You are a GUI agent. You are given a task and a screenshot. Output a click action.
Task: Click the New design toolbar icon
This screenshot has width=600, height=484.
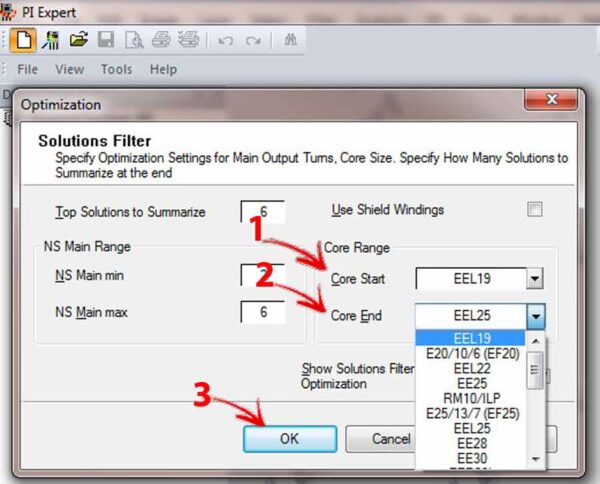coord(23,40)
